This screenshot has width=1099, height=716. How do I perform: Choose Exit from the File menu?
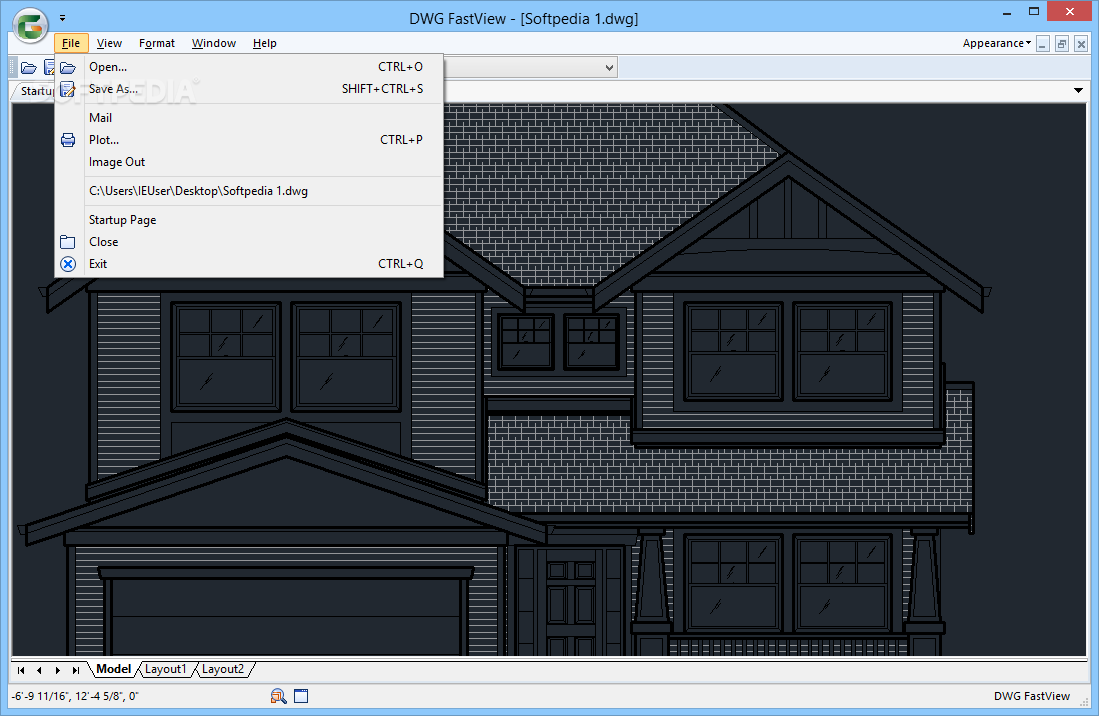click(x=249, y=264)
